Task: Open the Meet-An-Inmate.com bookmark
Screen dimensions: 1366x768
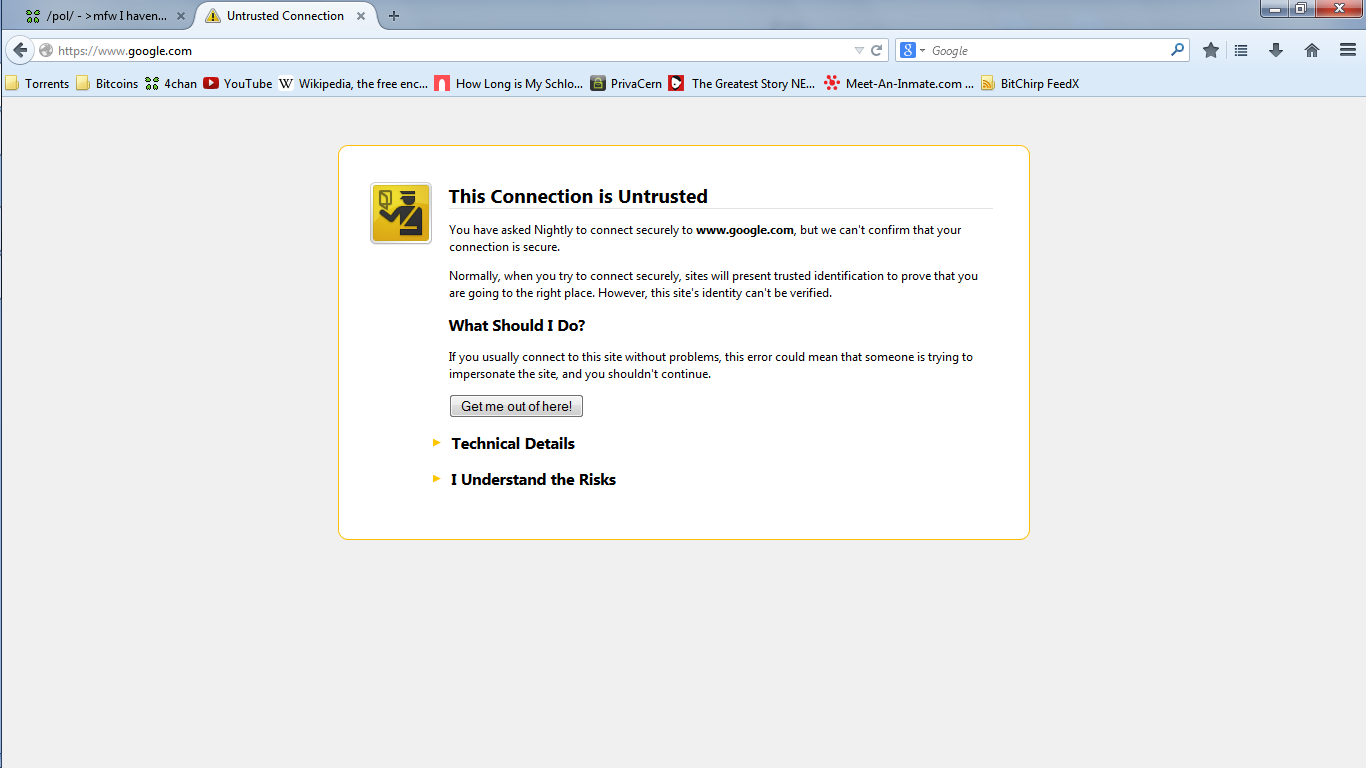Action: 899,84
